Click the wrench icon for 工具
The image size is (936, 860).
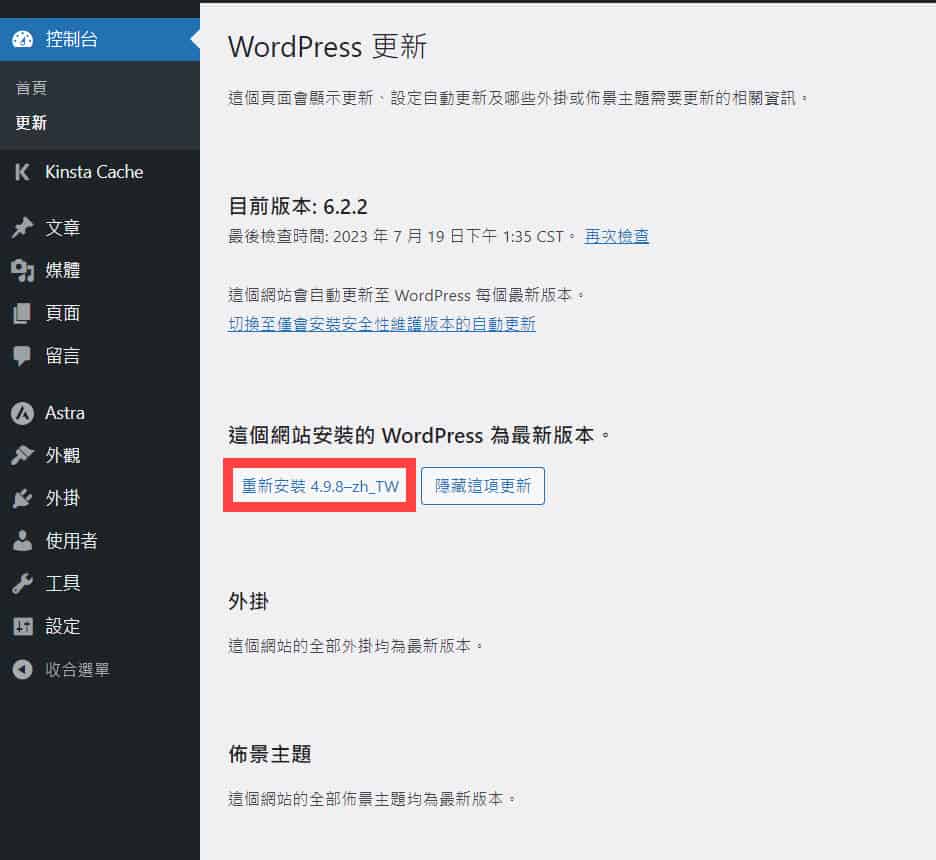pos(22,583)
